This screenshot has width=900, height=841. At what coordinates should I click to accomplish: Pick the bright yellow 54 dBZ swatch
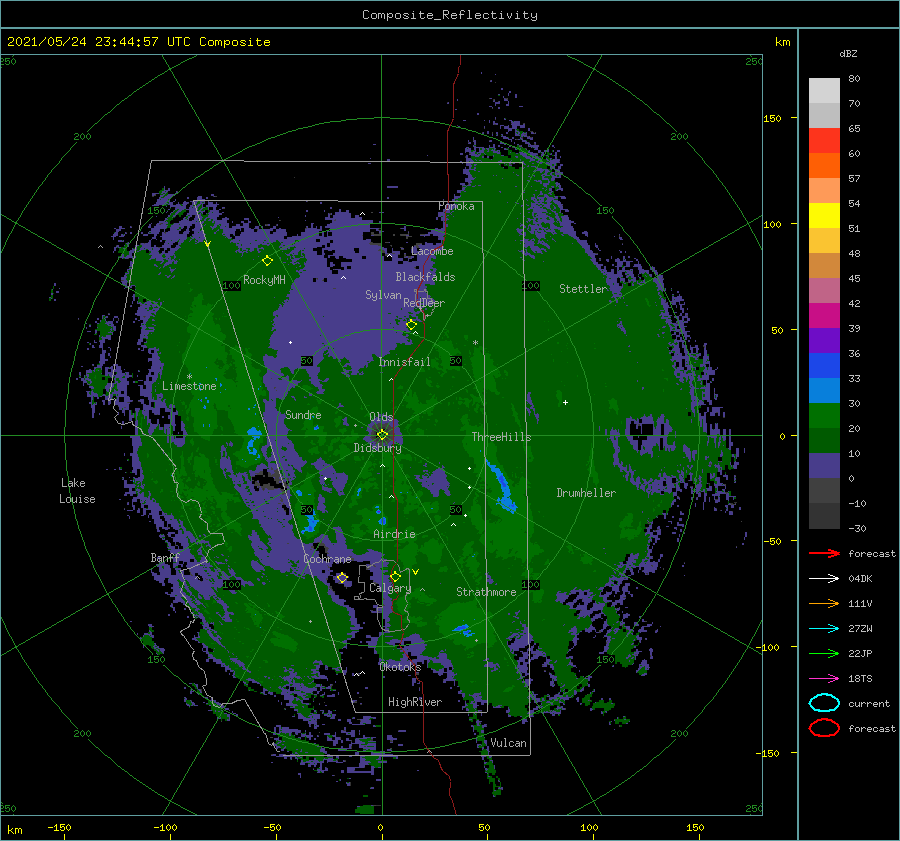(x=824, y=215)
